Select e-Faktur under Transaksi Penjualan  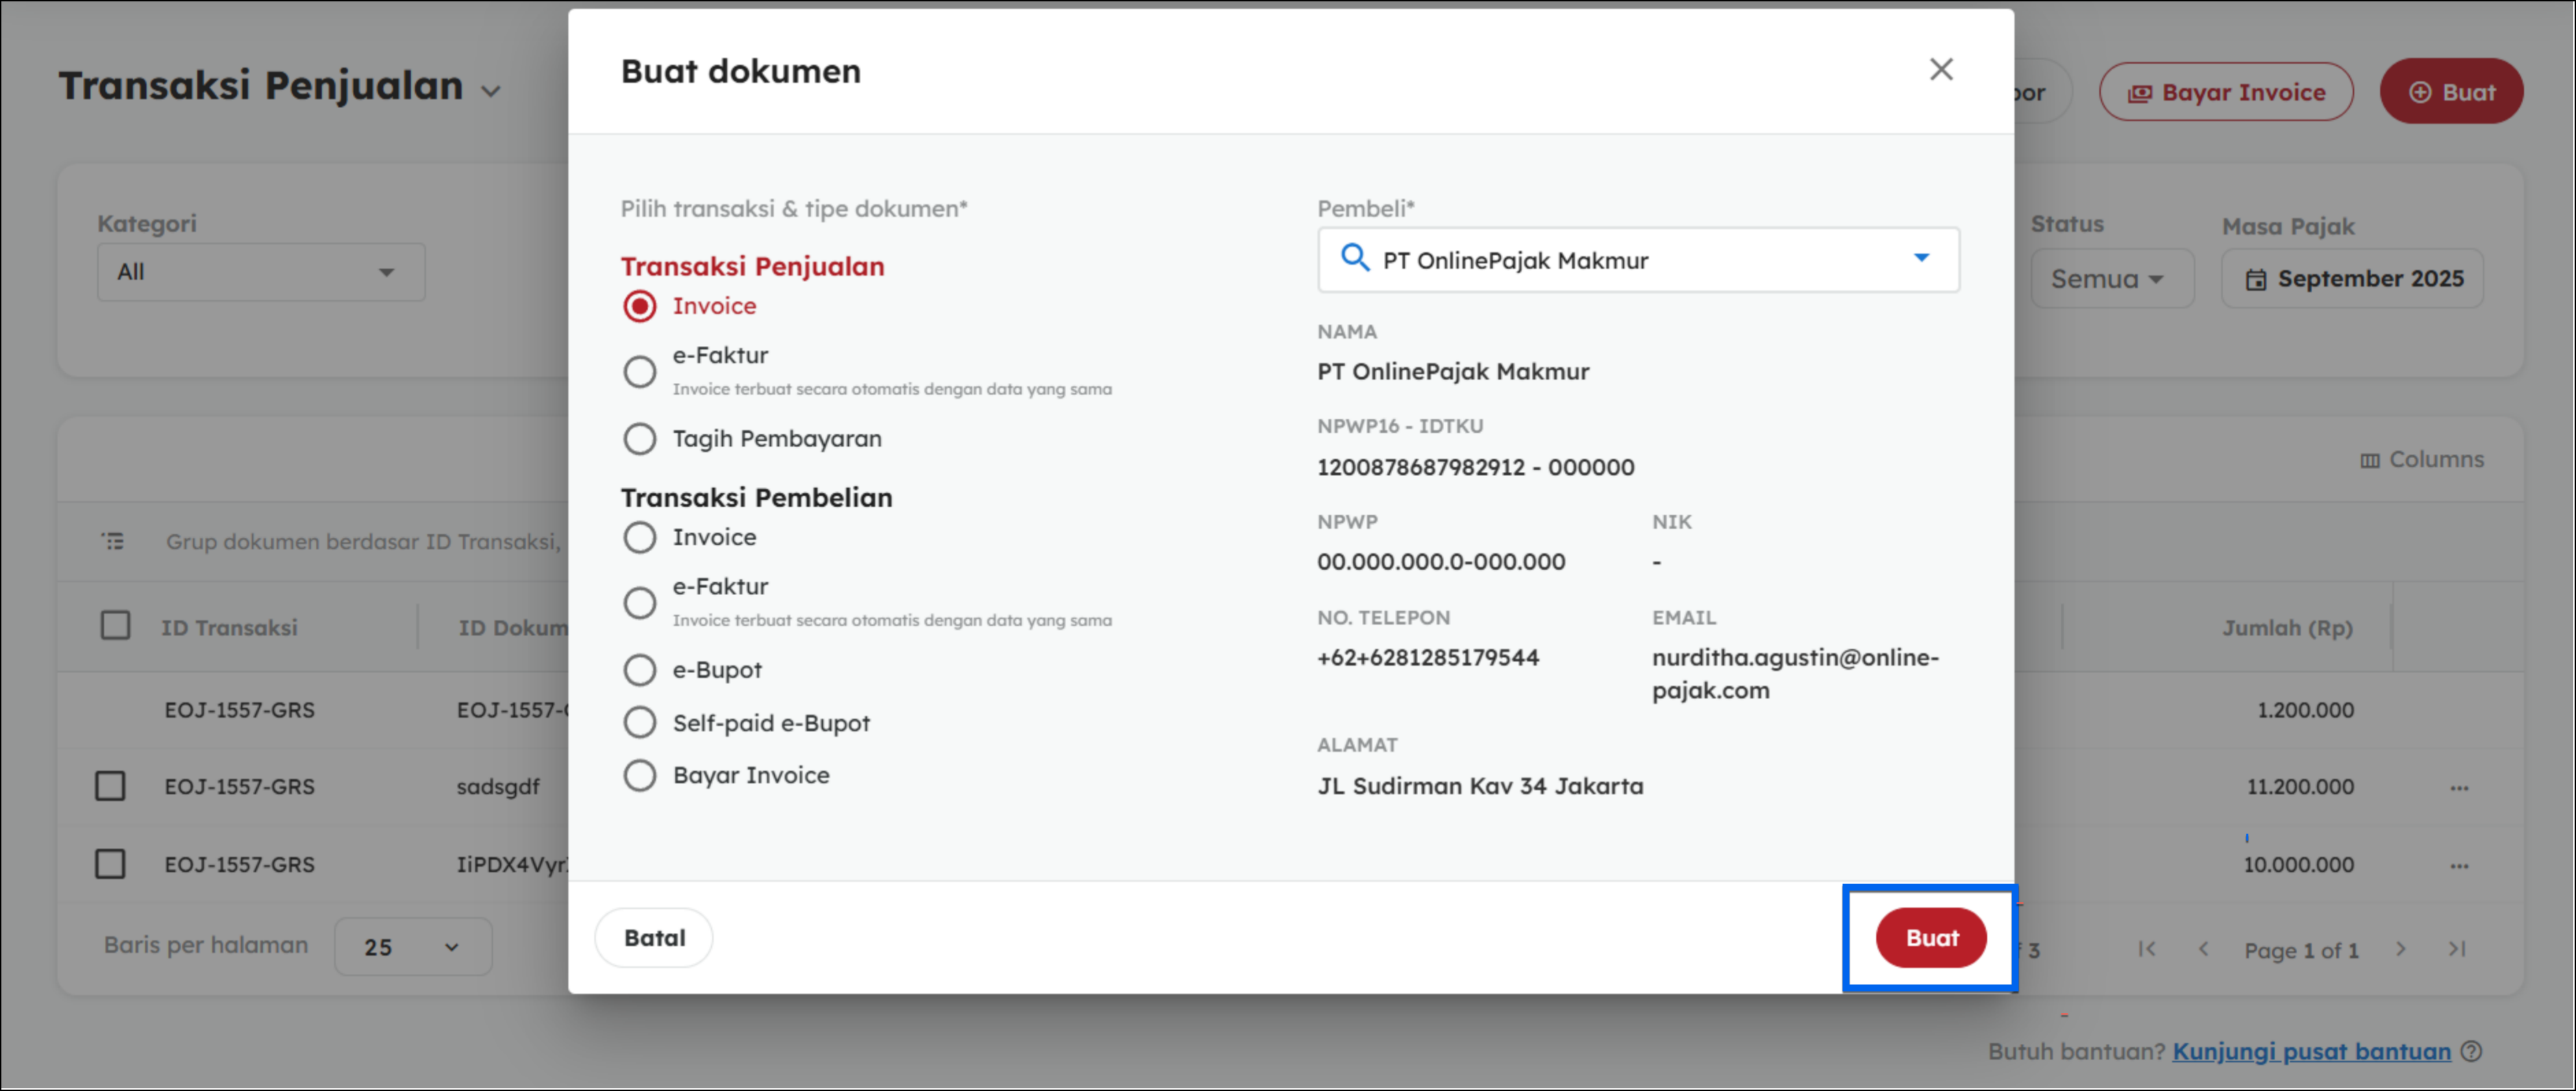coord(640,372)
